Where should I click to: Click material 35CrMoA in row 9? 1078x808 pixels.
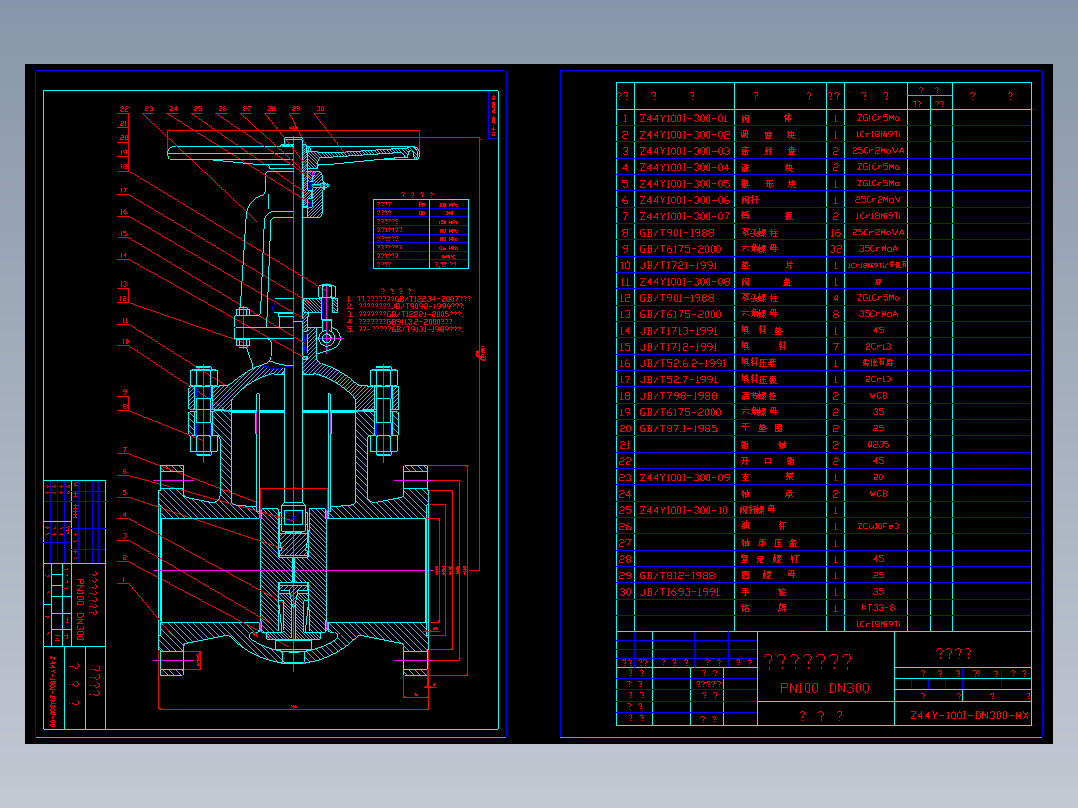point(878,249)
